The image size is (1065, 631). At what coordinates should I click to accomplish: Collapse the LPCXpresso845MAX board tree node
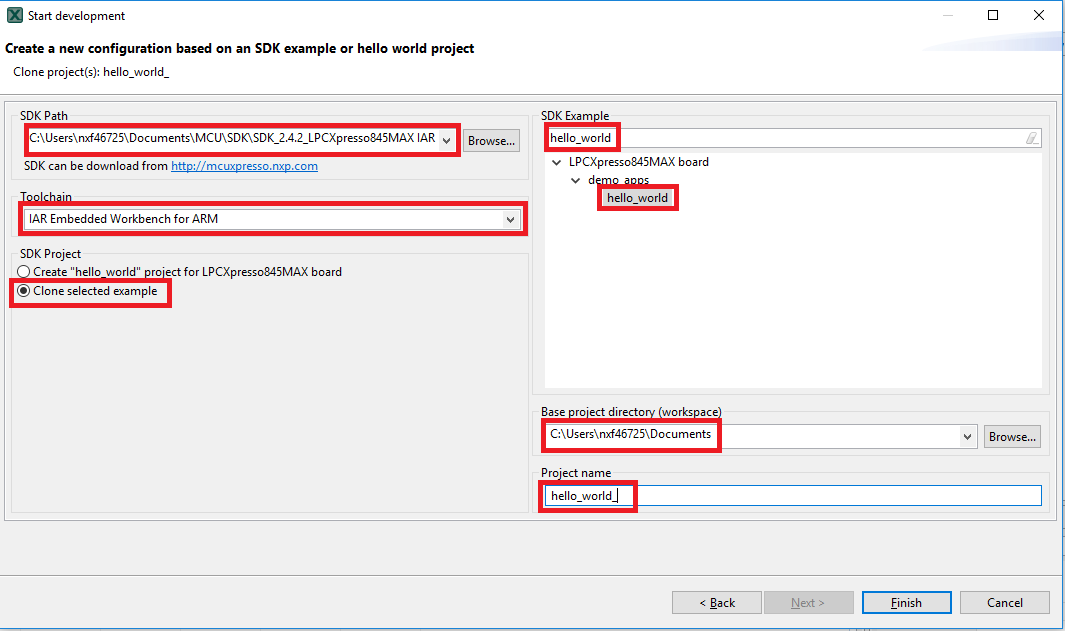556,162
